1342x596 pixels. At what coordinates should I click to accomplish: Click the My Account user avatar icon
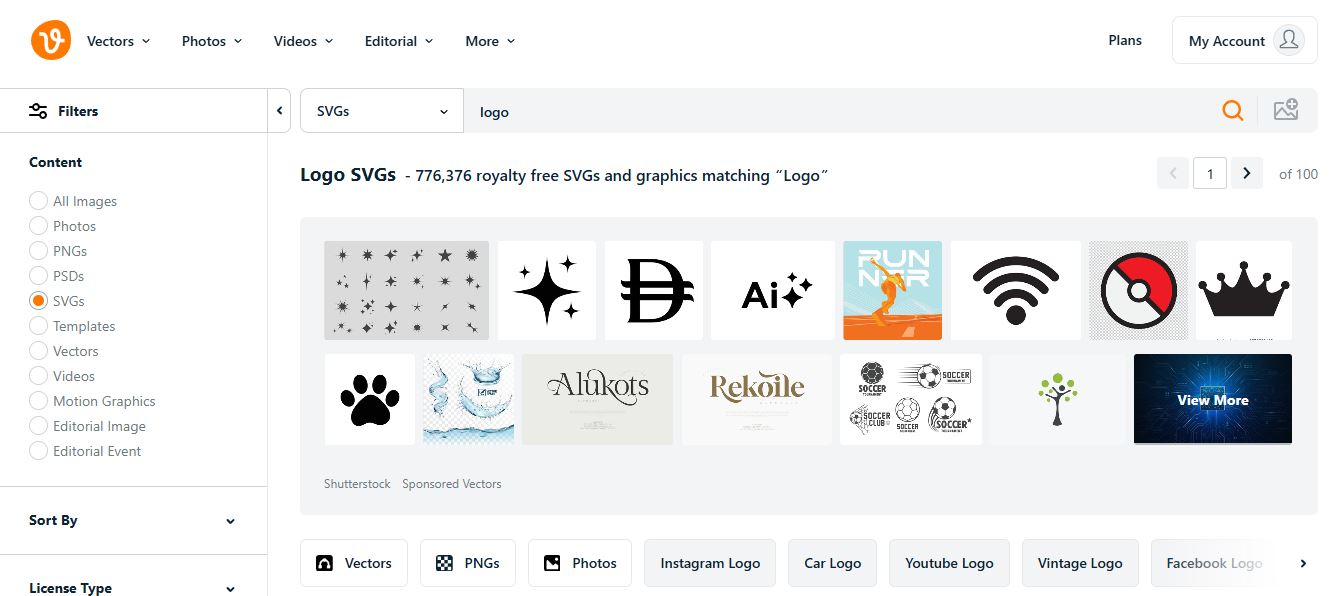[1289, 40]
